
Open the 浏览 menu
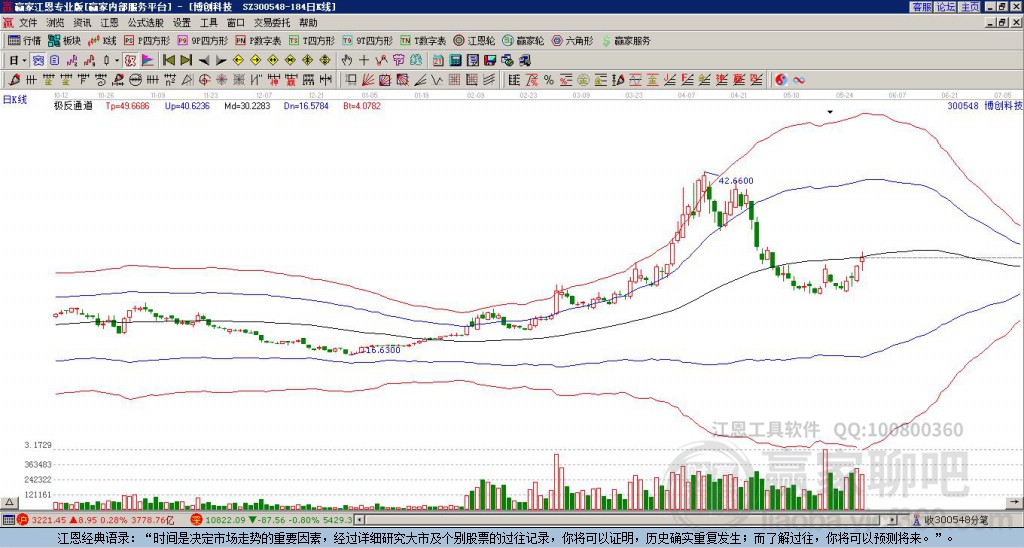coord(56,23)
